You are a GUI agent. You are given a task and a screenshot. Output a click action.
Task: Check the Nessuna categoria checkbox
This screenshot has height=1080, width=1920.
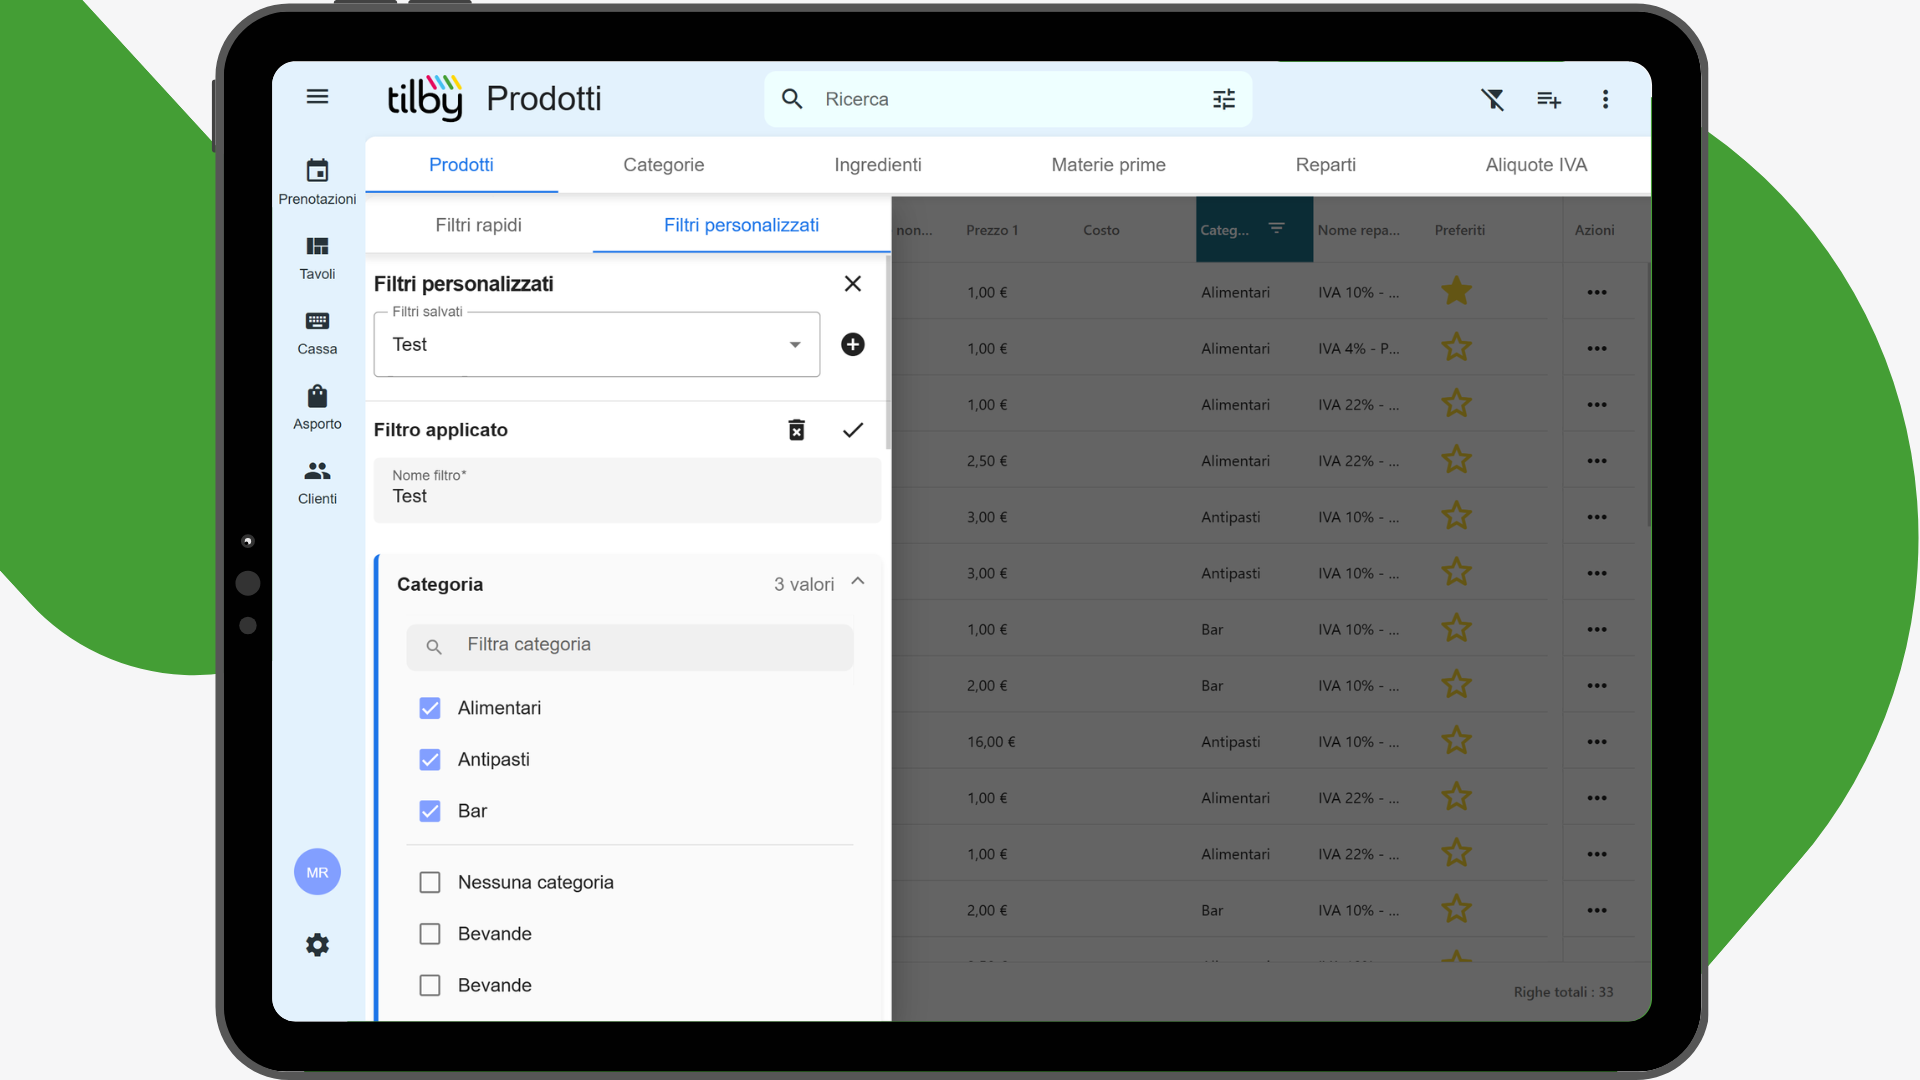[x=430, y=882]
